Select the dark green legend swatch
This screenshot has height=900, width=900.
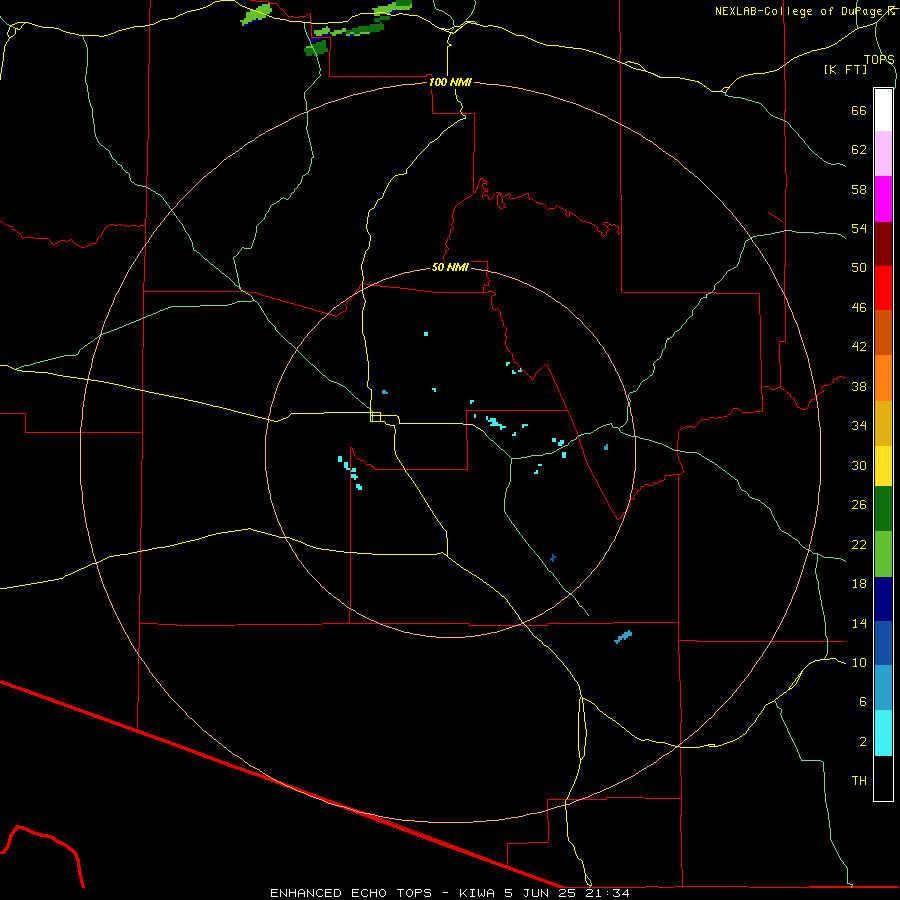coord(883,509)
